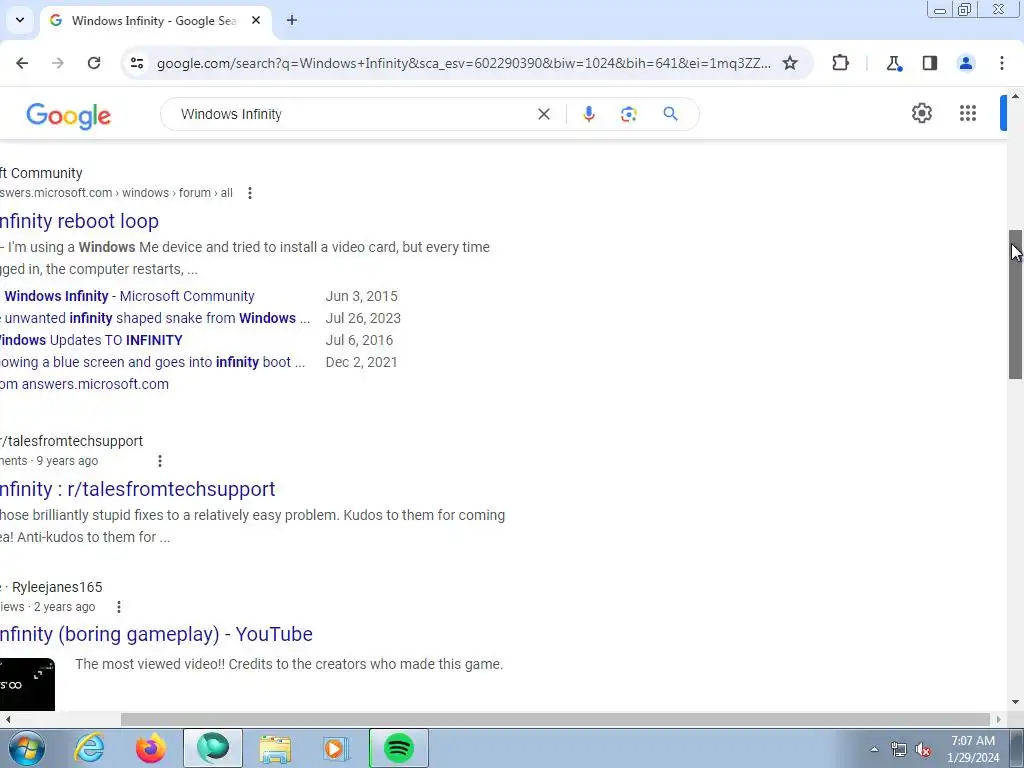Click the horizontal scrollbar thumb
The width and height of the screenshot is (1024, 768).
(555, 720)
